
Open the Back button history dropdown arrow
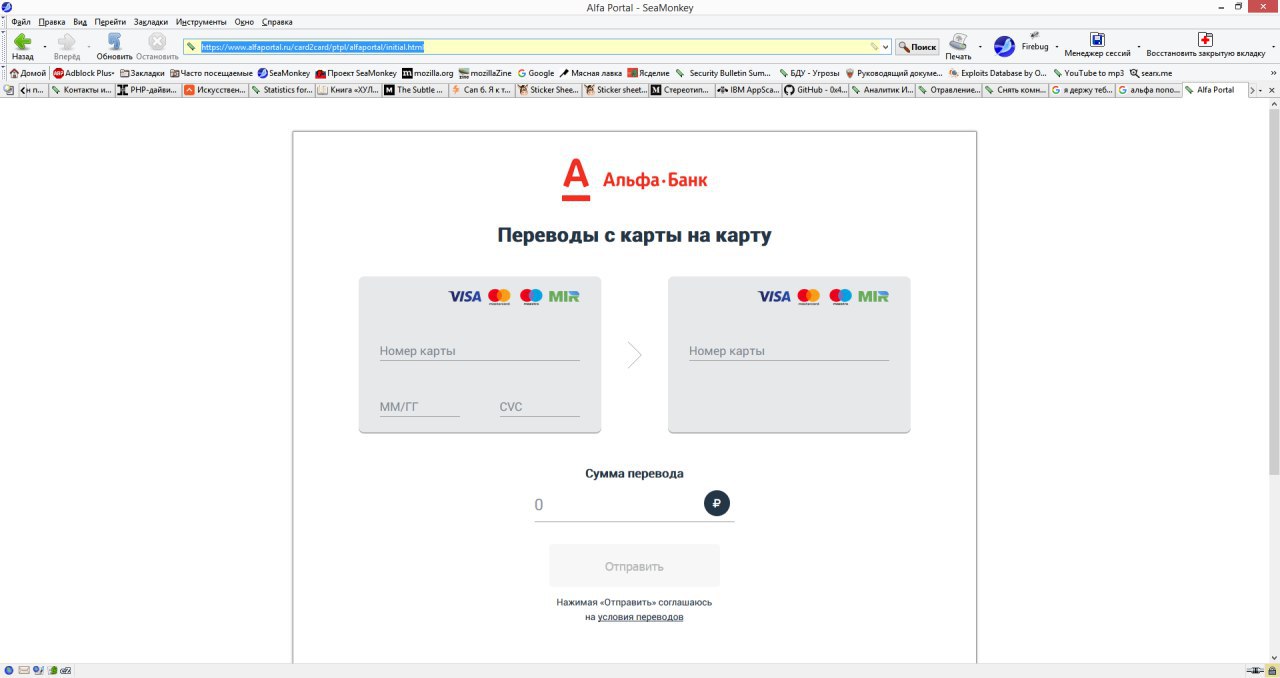click(x=45, y=46)
